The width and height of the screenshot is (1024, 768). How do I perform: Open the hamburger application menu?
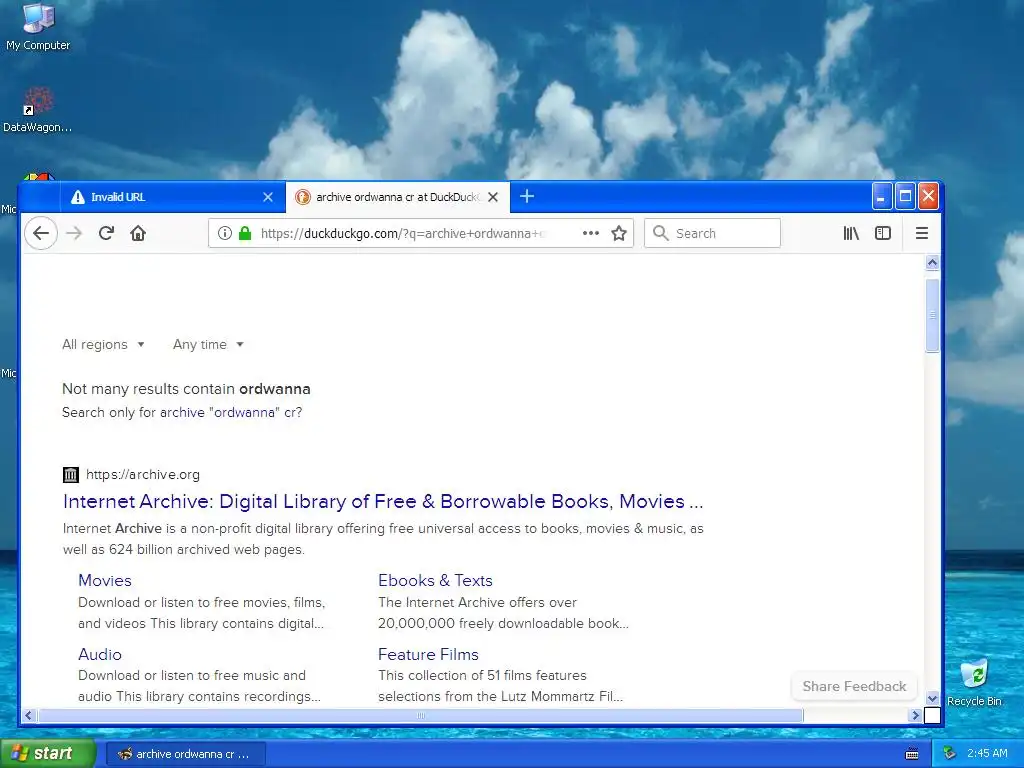[921, 233]
